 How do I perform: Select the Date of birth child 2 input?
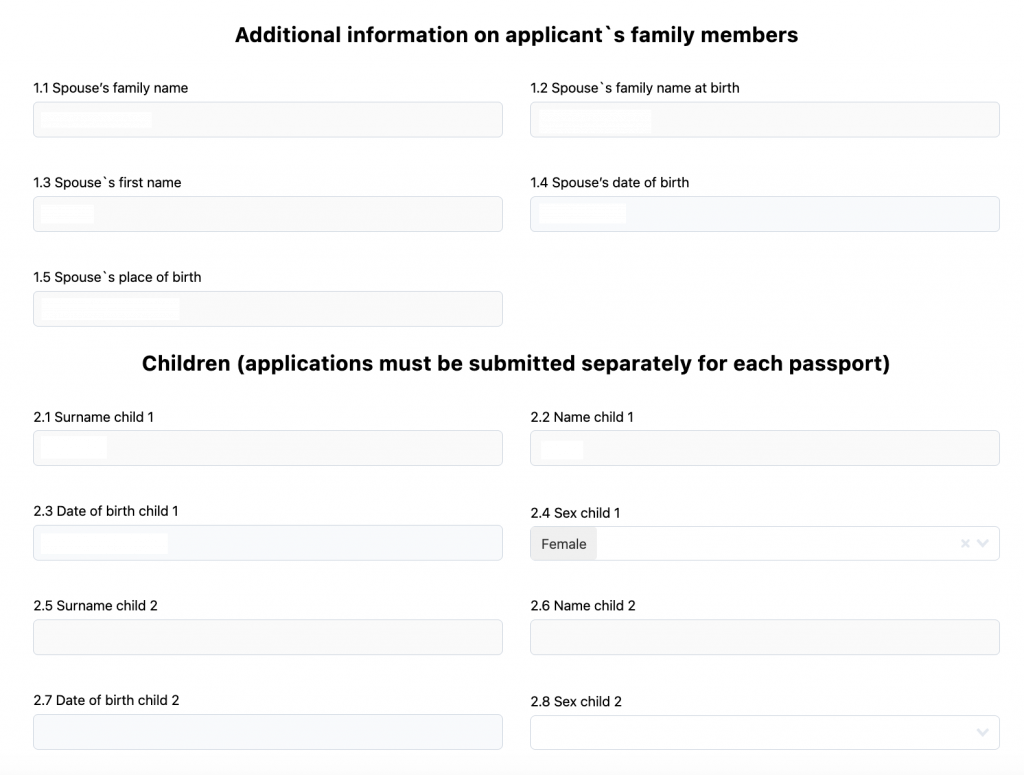[x=268, y=732]
